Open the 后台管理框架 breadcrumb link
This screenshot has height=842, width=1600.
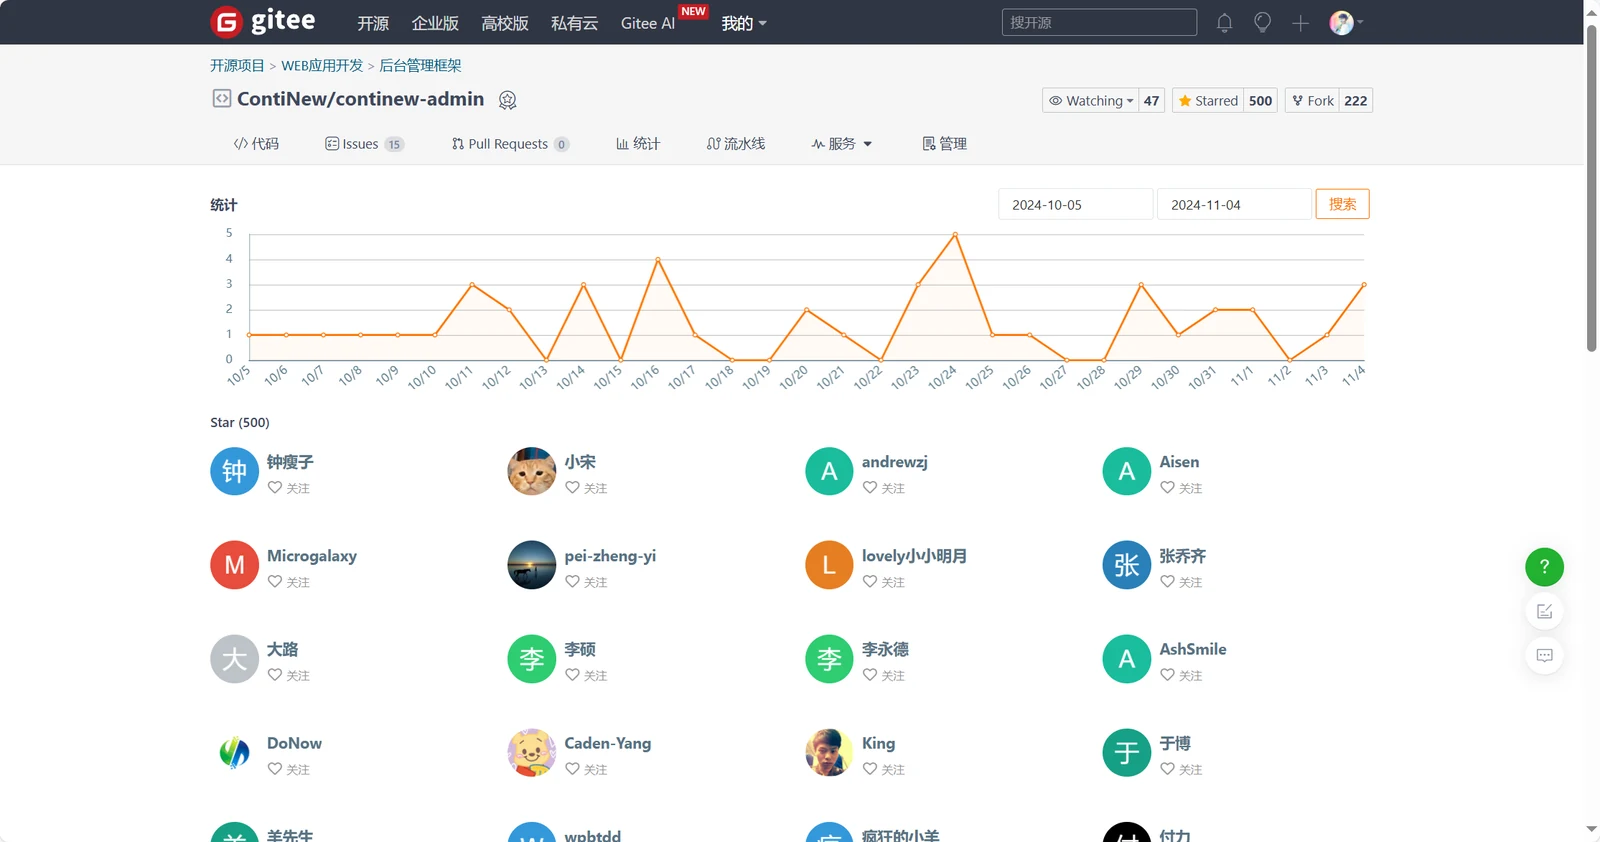click(x=420, y=65)
